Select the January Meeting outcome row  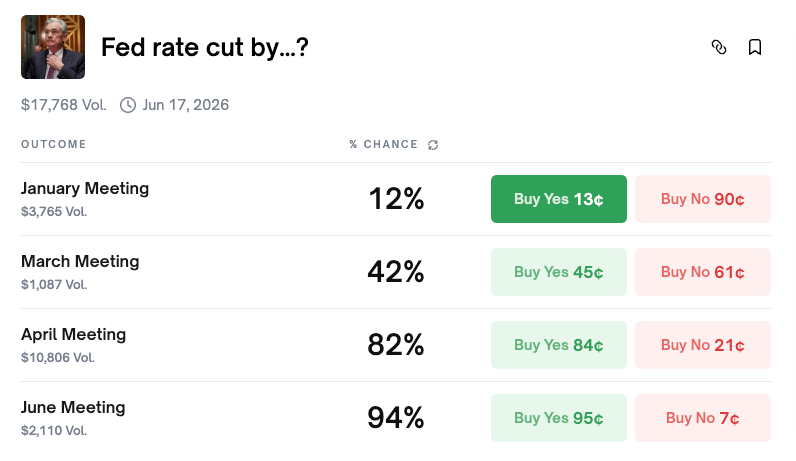point(85,189)
